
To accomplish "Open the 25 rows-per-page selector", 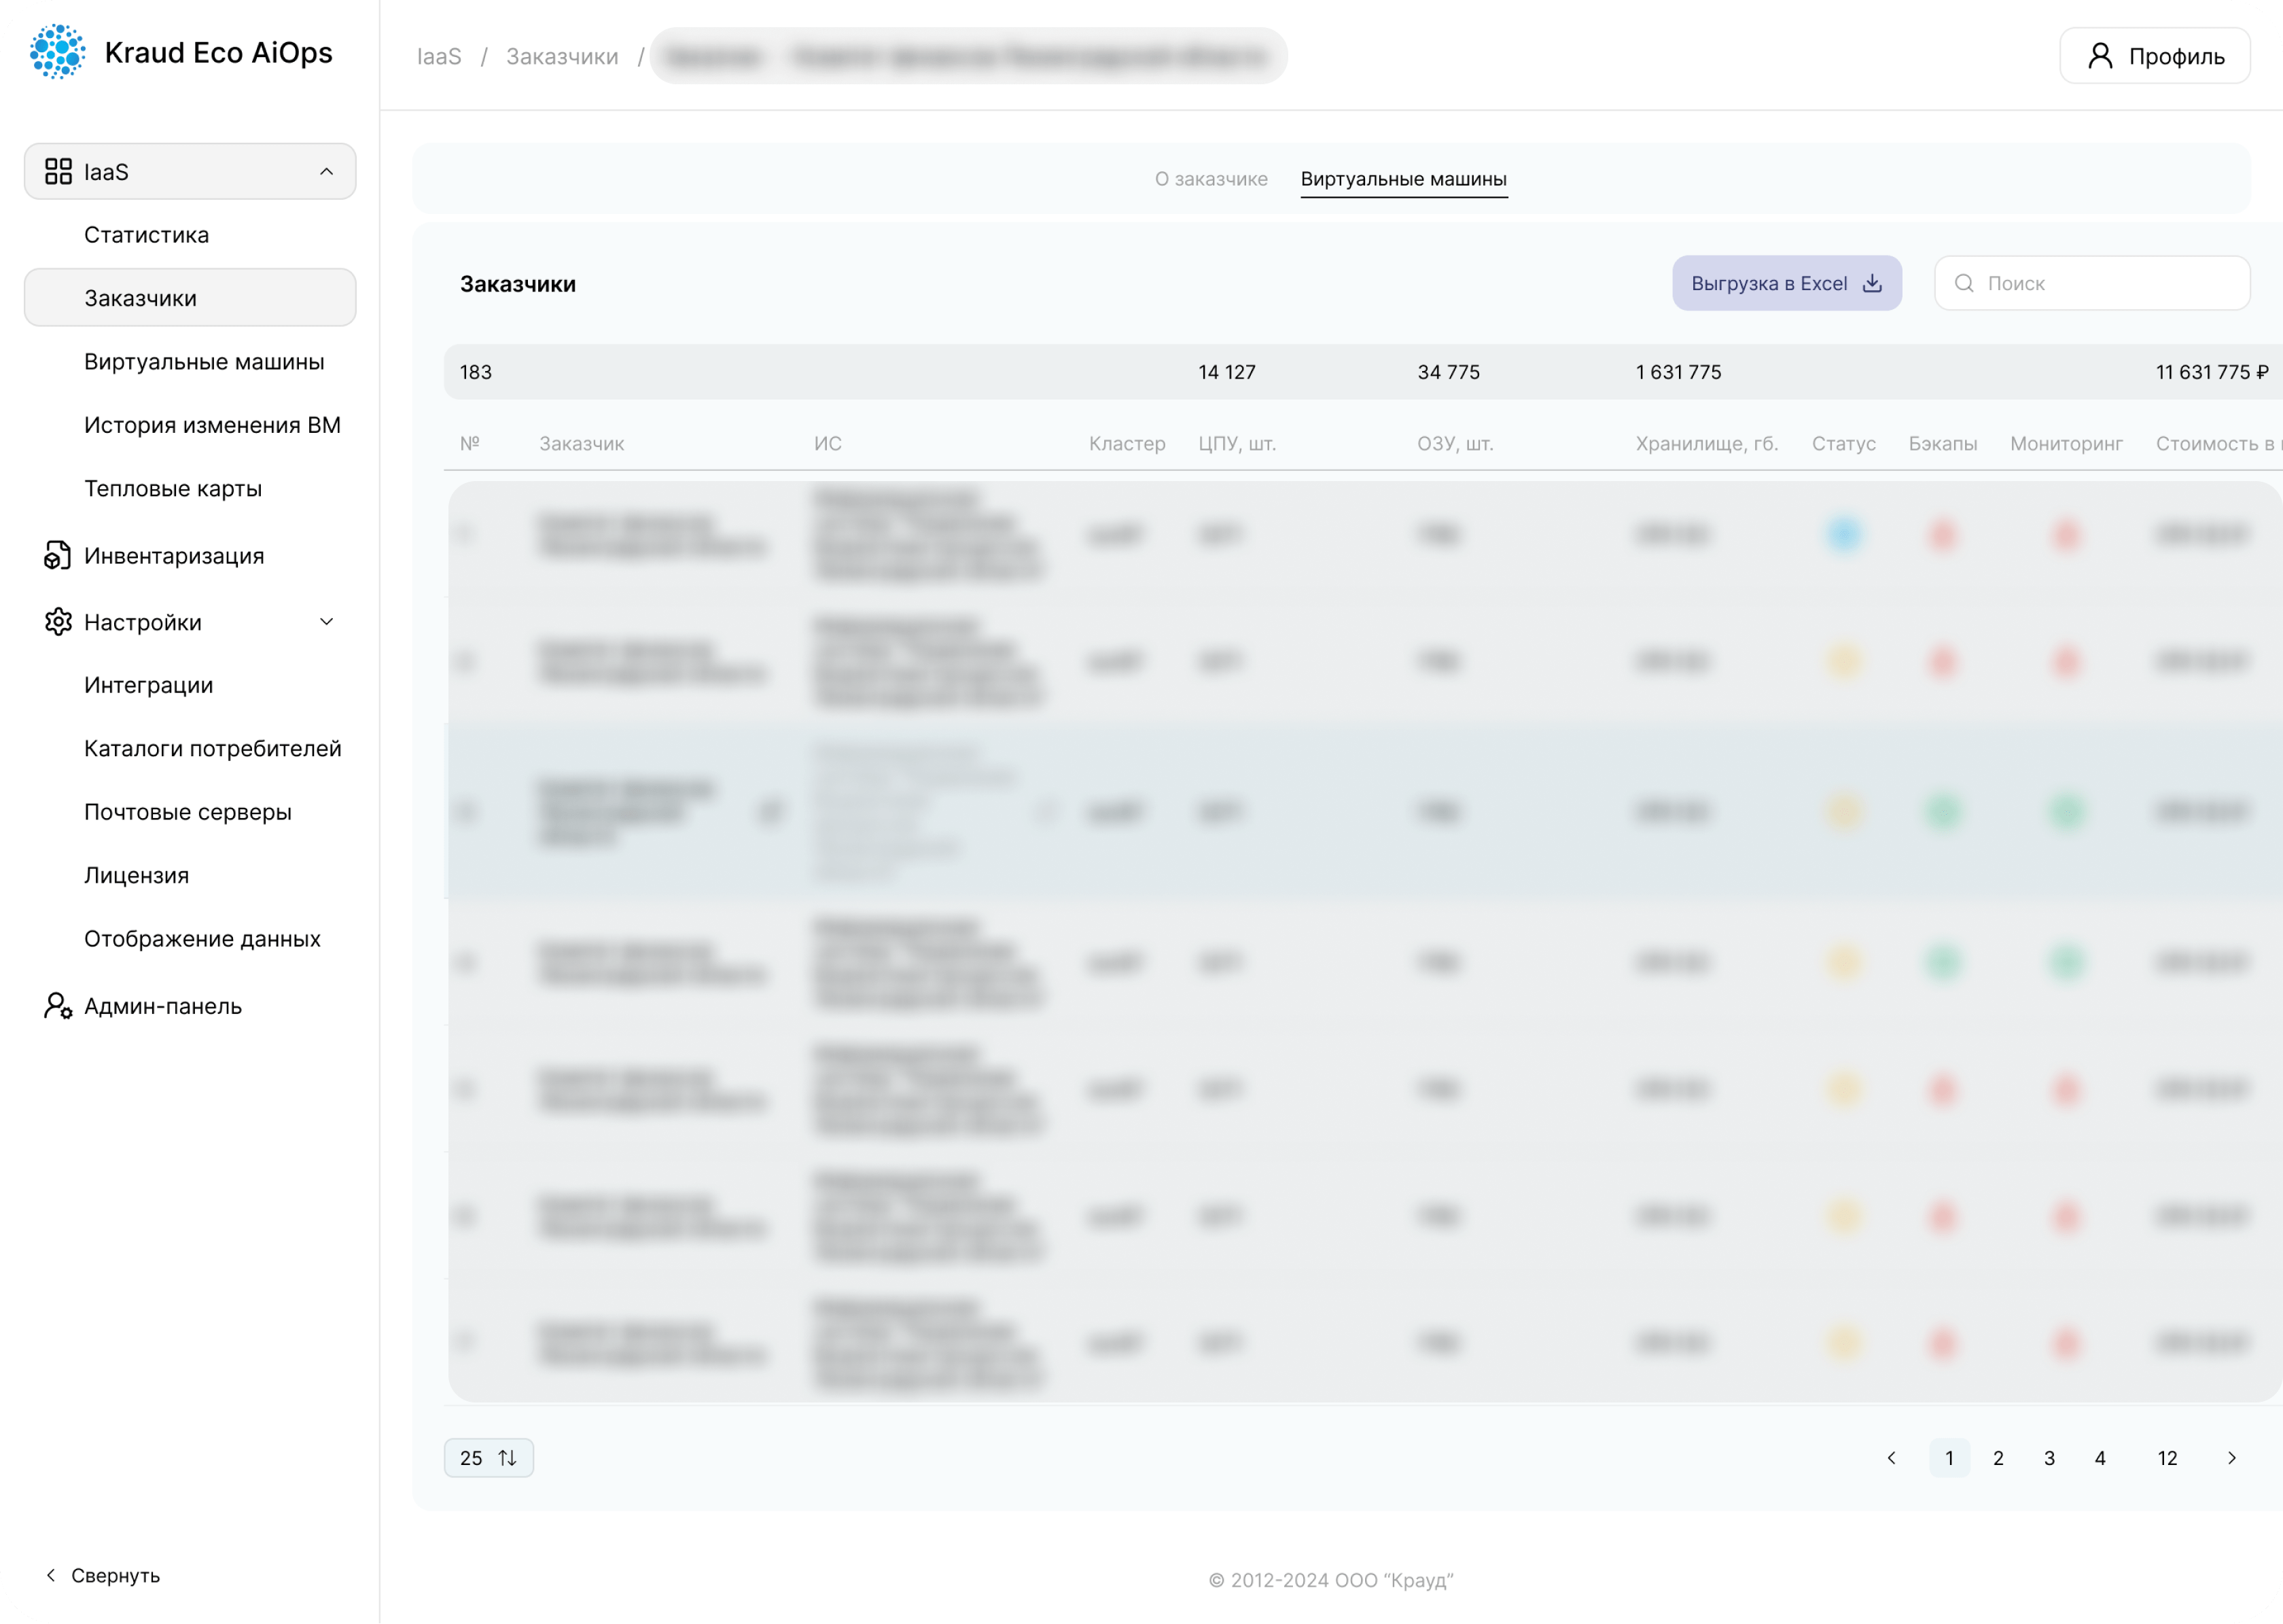I will pos(488,1458).
